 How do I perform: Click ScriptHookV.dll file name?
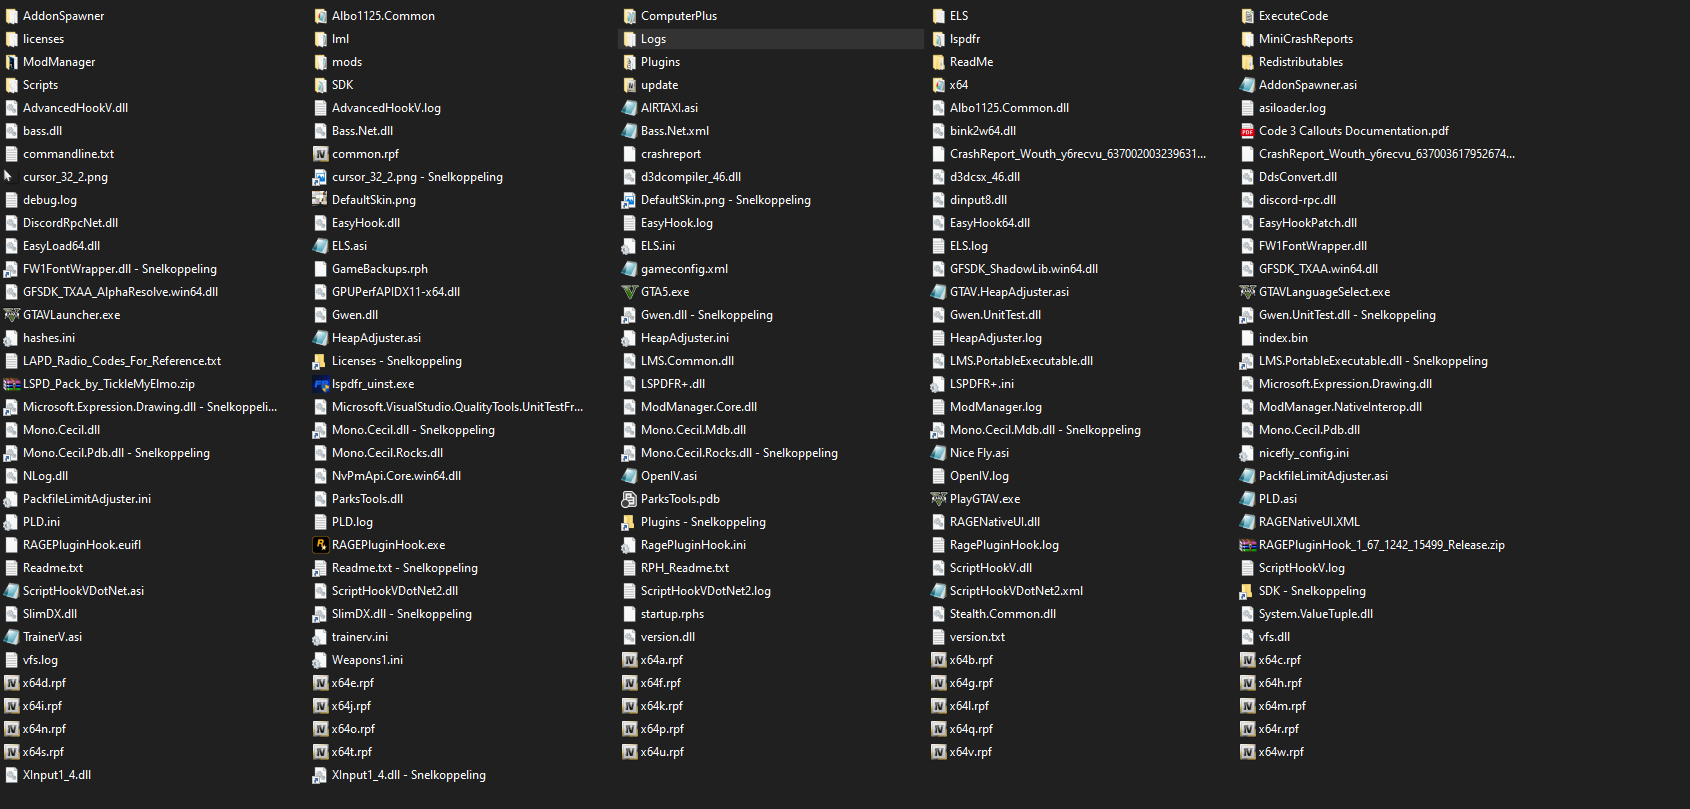tap(991, 568)
